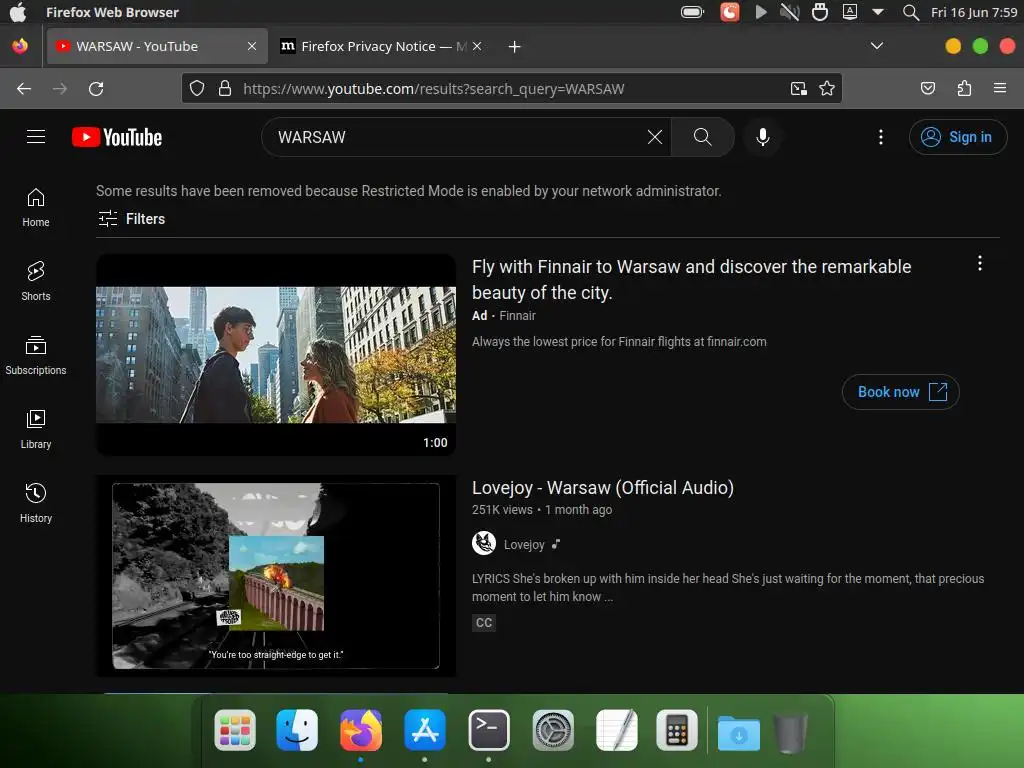The image size is (1024, 768).
Task: Open the Firefox application menu
Action: coord(999,88)
